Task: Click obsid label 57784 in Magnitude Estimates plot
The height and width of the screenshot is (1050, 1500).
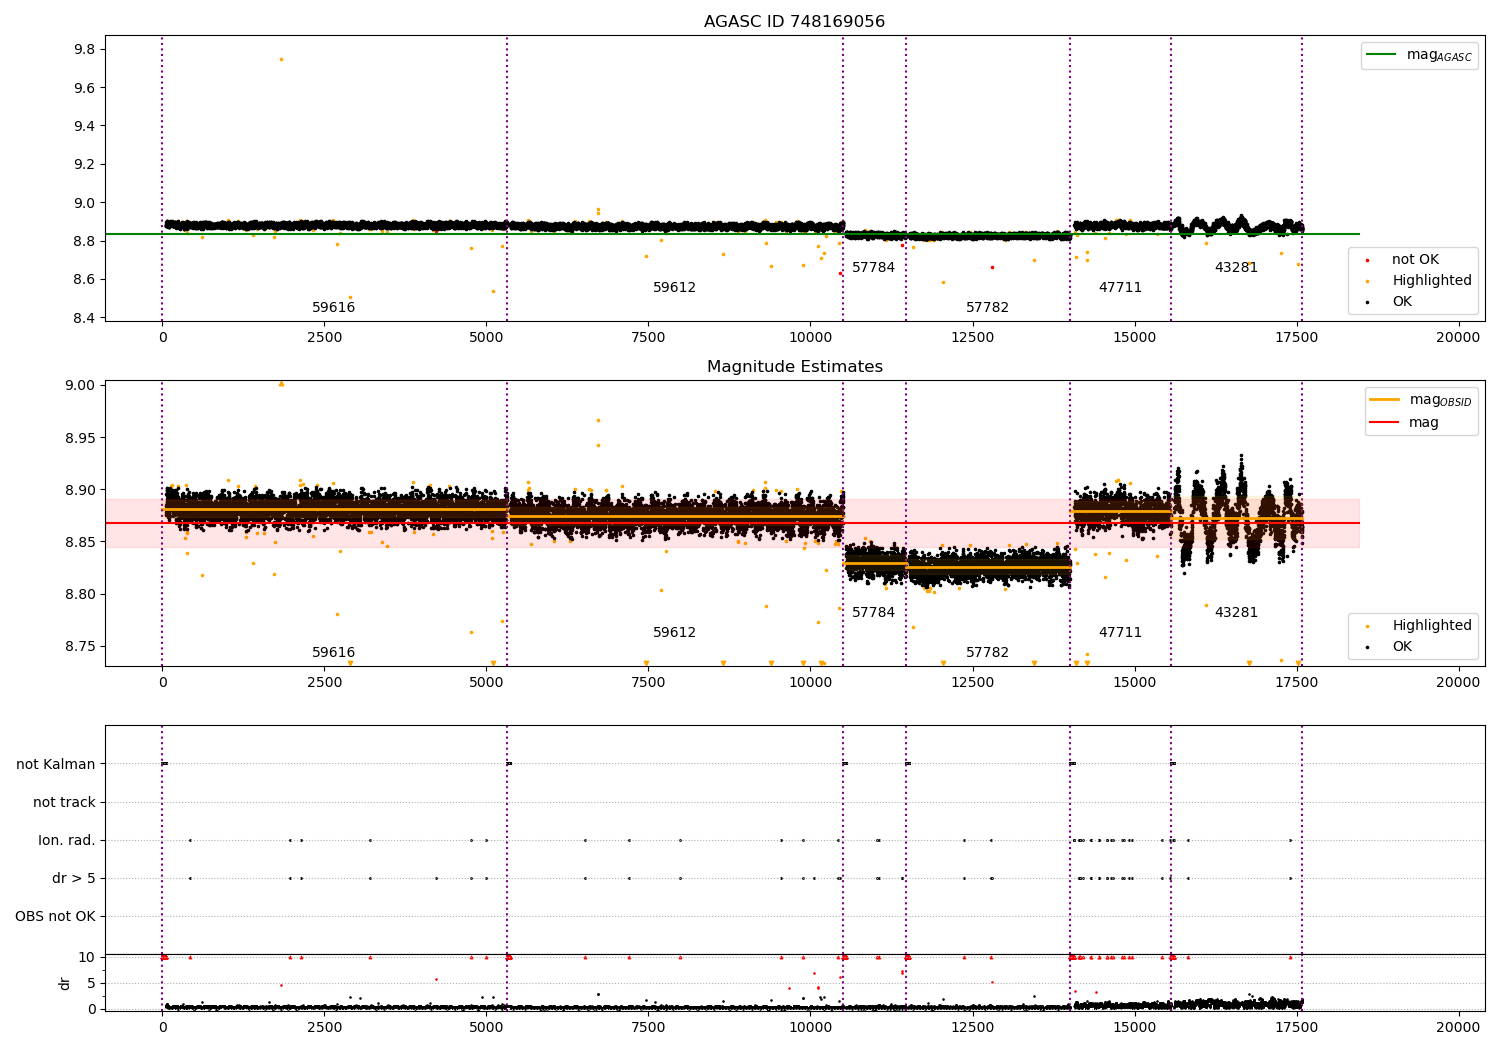Action: tap(873, 613)
